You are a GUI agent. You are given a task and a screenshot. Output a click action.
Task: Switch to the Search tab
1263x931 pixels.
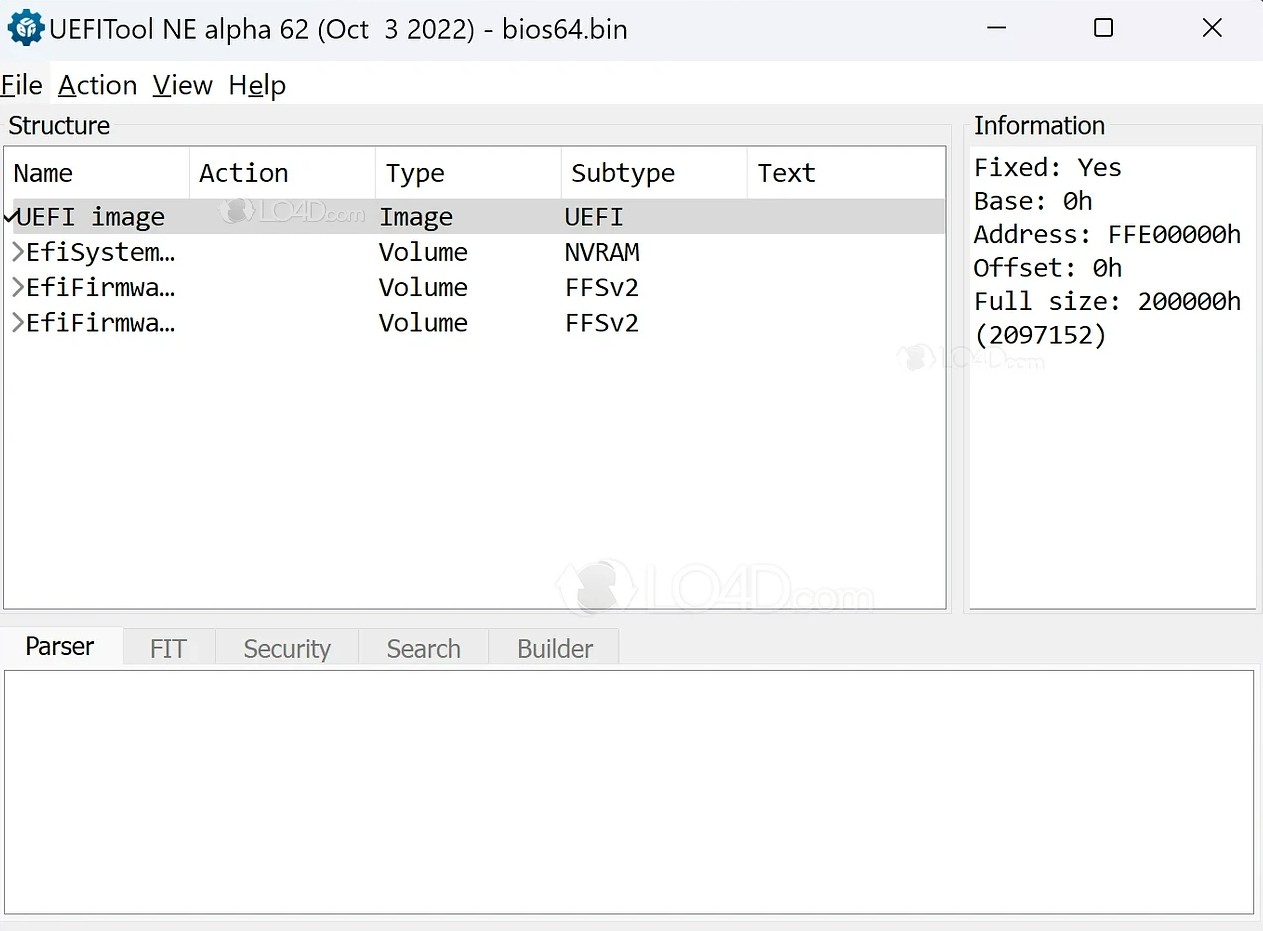click(423, 649)
